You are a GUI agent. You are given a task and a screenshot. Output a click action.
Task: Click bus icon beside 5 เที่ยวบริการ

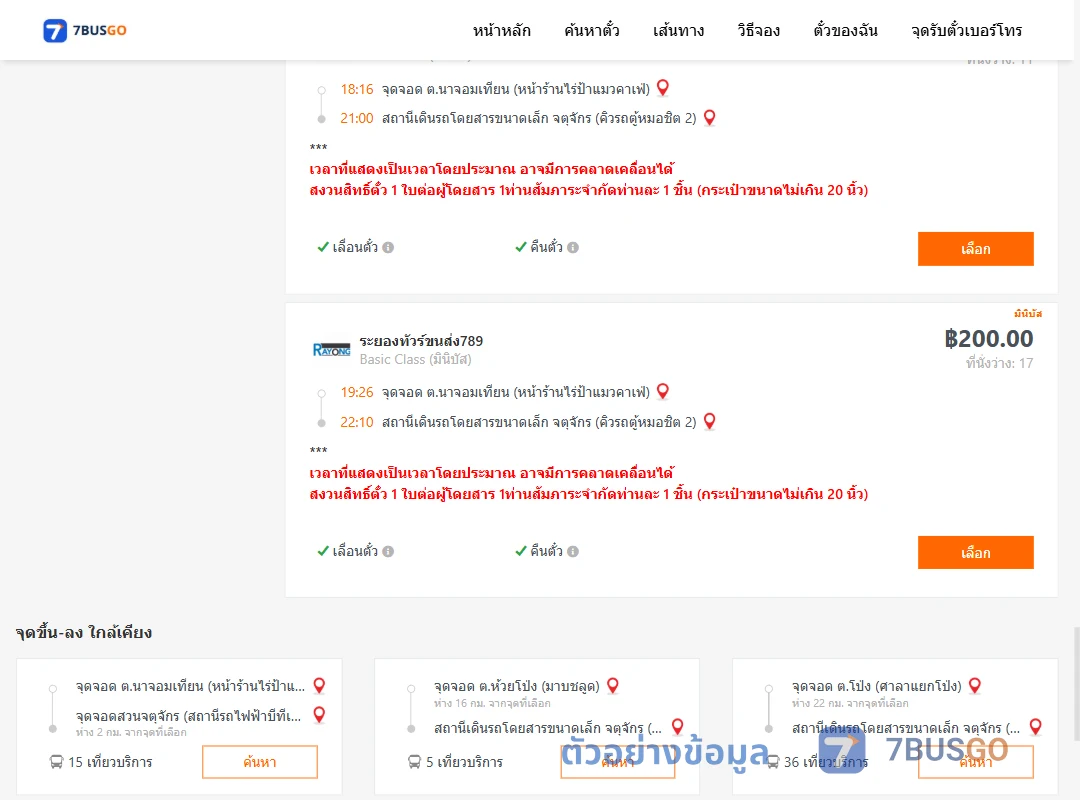click(414, 762)
